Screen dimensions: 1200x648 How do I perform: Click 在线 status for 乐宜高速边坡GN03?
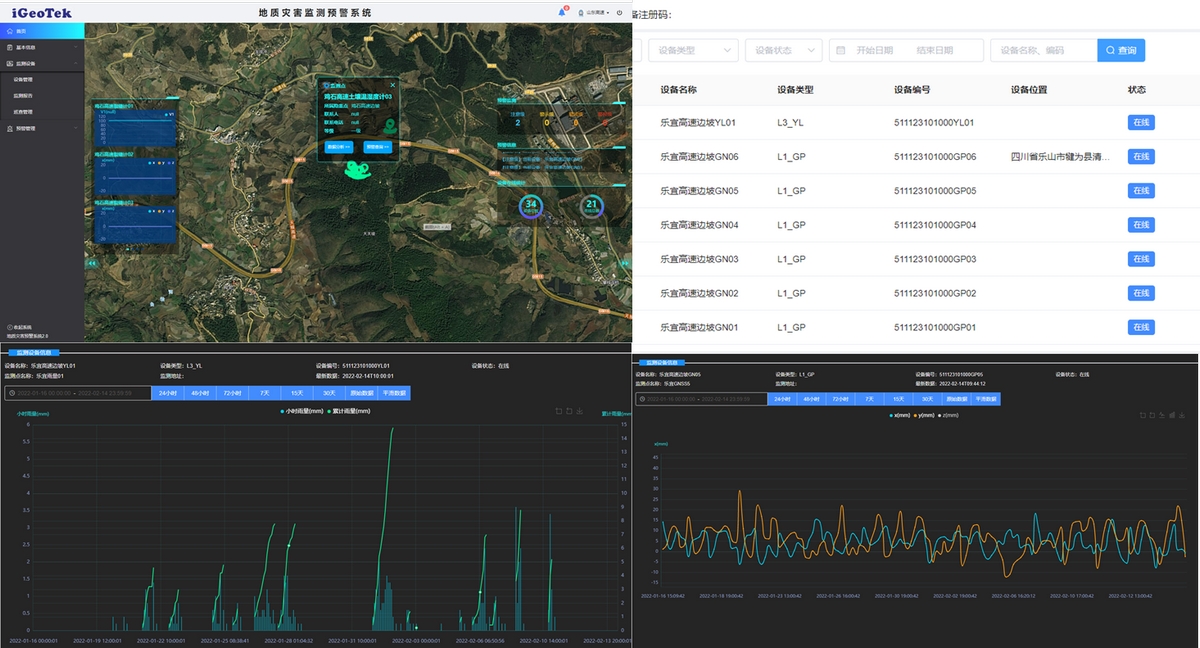tap(1141, 259)
